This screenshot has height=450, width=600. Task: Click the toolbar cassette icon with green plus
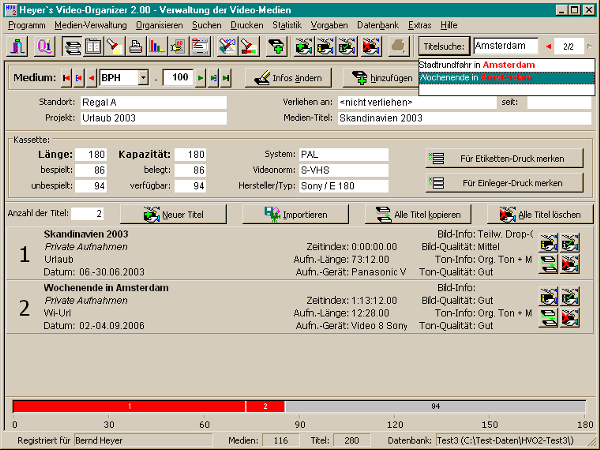(x=276, y=46)
